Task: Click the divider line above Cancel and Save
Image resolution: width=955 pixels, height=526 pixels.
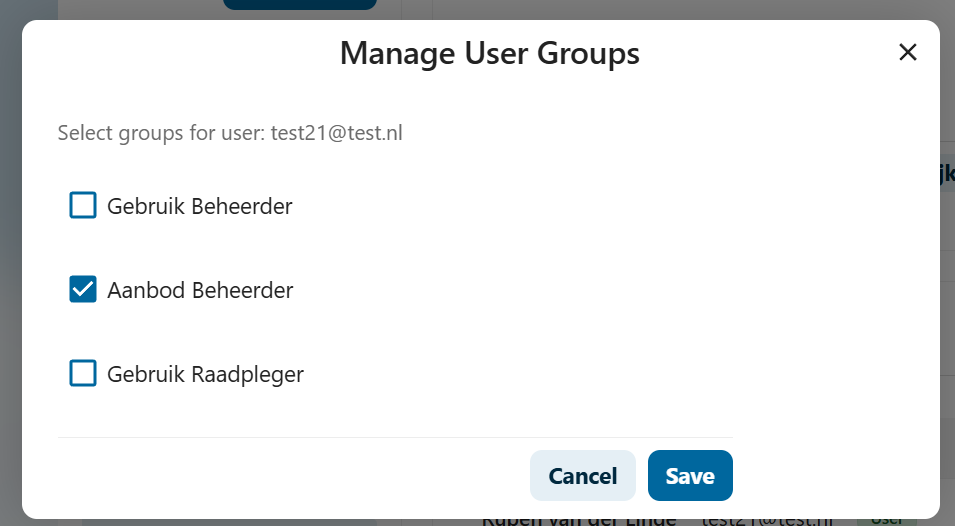Action: tap(395, 437)
